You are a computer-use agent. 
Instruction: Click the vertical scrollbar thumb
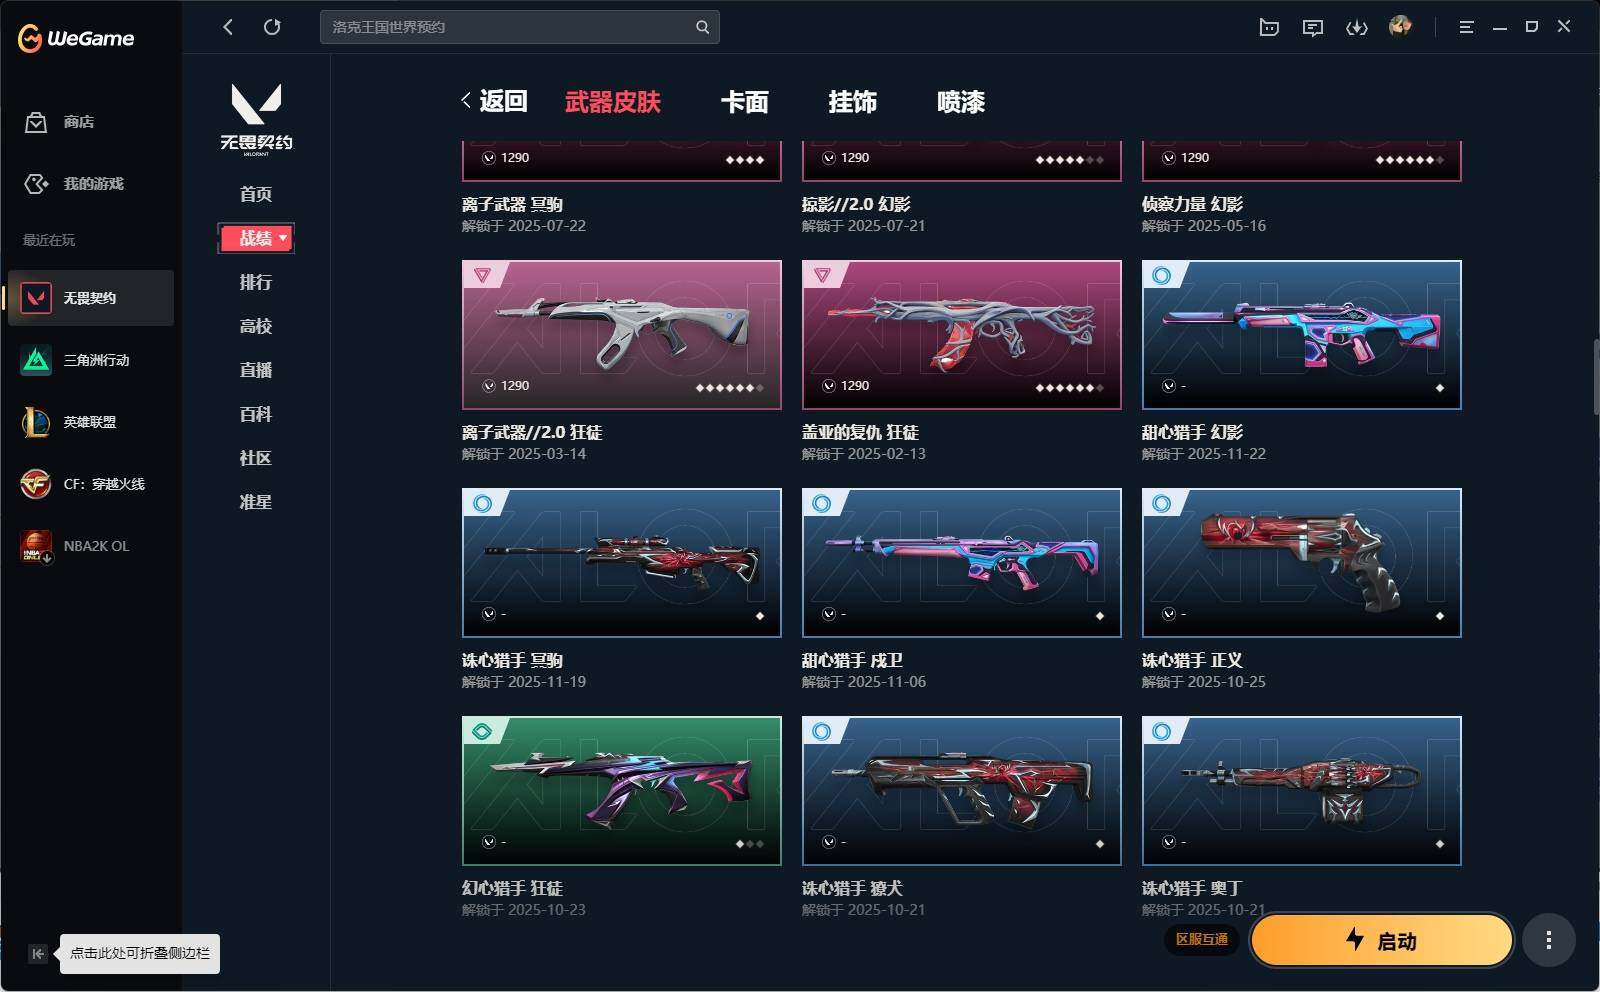coord(1596,377)
